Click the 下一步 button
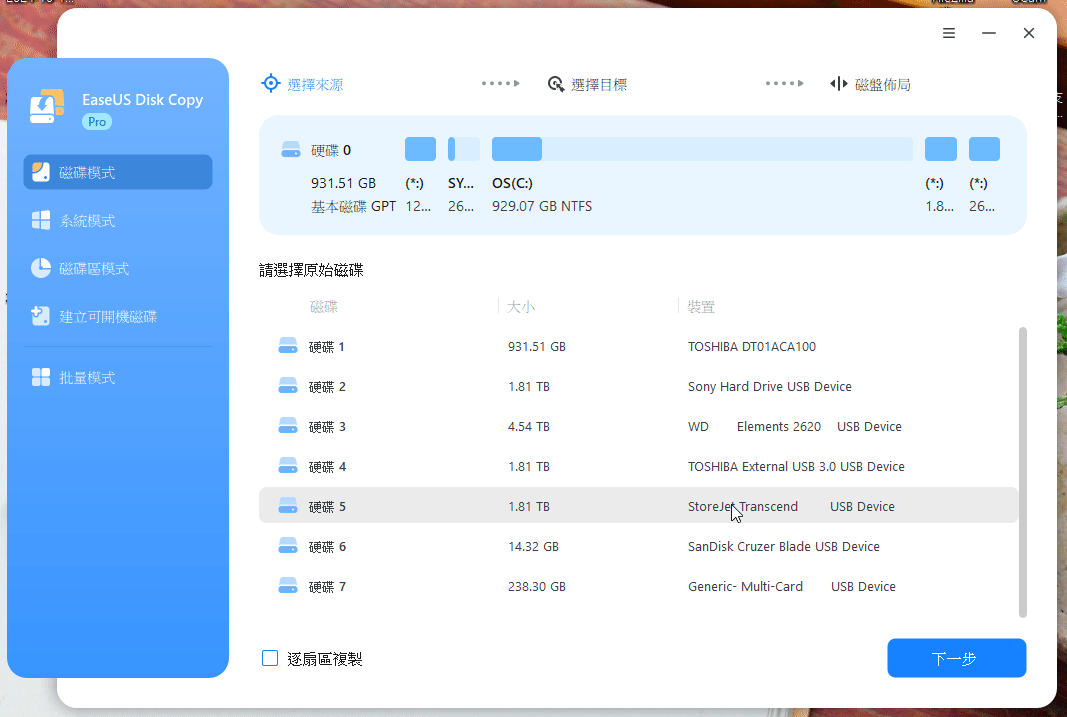This screenshot has height=717, width=1067. click(x=956, y=658)
